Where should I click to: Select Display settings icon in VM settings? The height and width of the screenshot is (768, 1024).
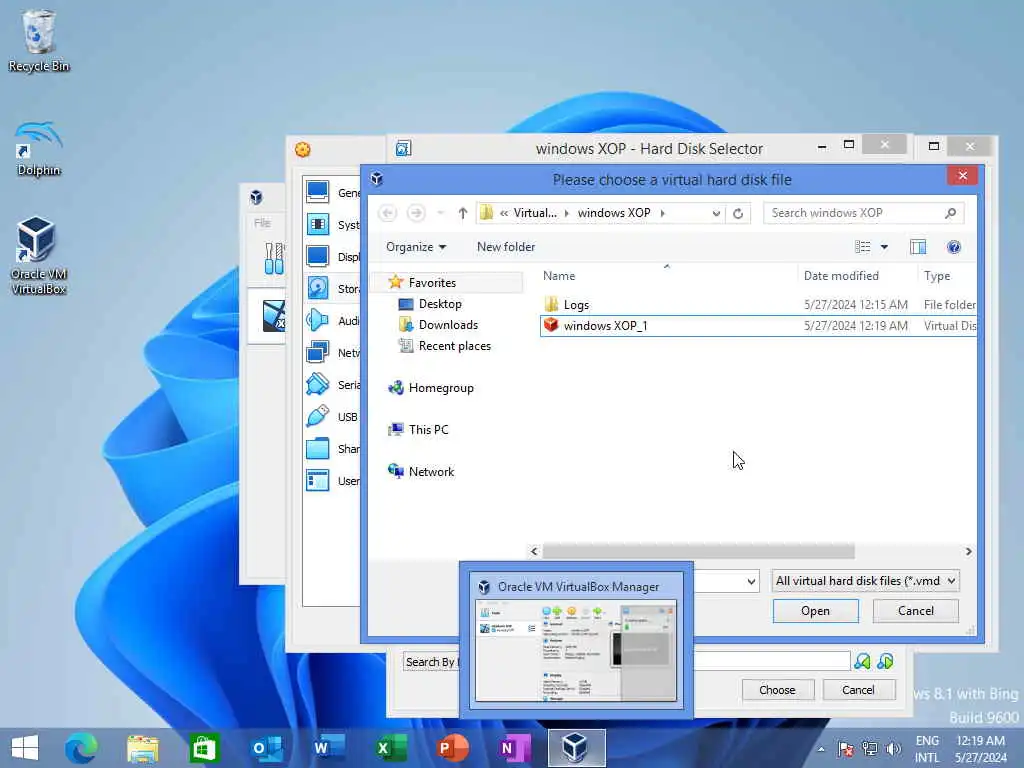(318, 256)
